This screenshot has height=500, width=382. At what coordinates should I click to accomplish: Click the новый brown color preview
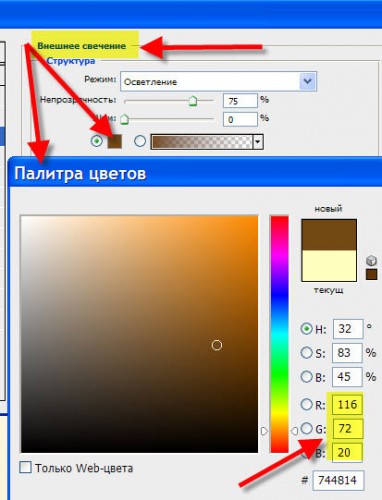pyautogui.click(x=329, y=235)
